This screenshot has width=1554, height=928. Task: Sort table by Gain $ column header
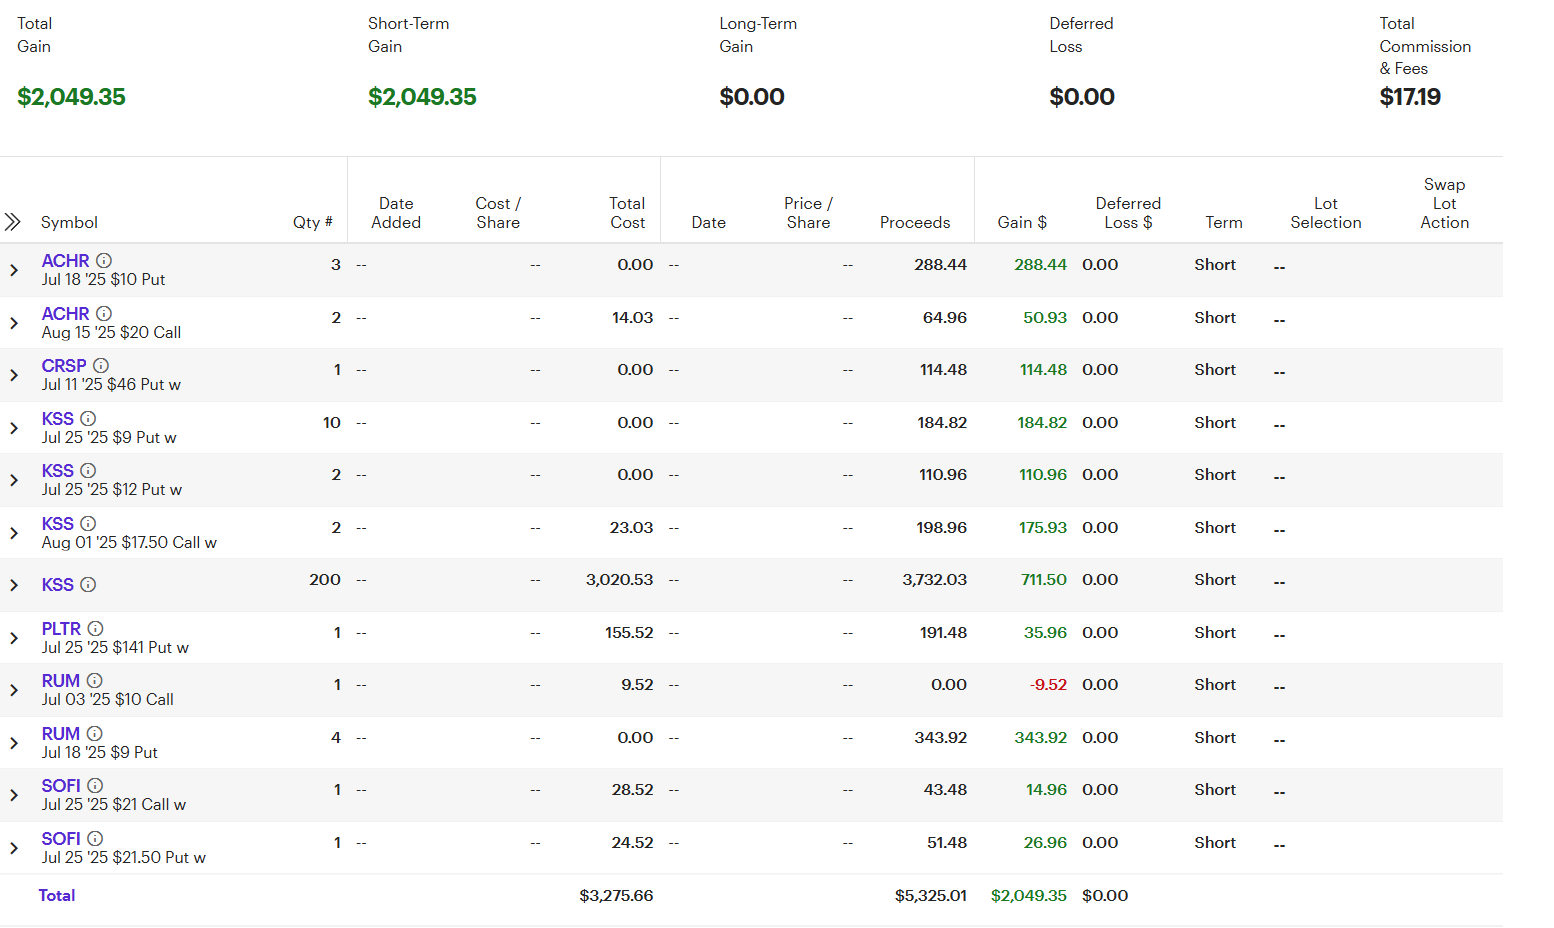pyautogui.click(x=1022, y=222)
